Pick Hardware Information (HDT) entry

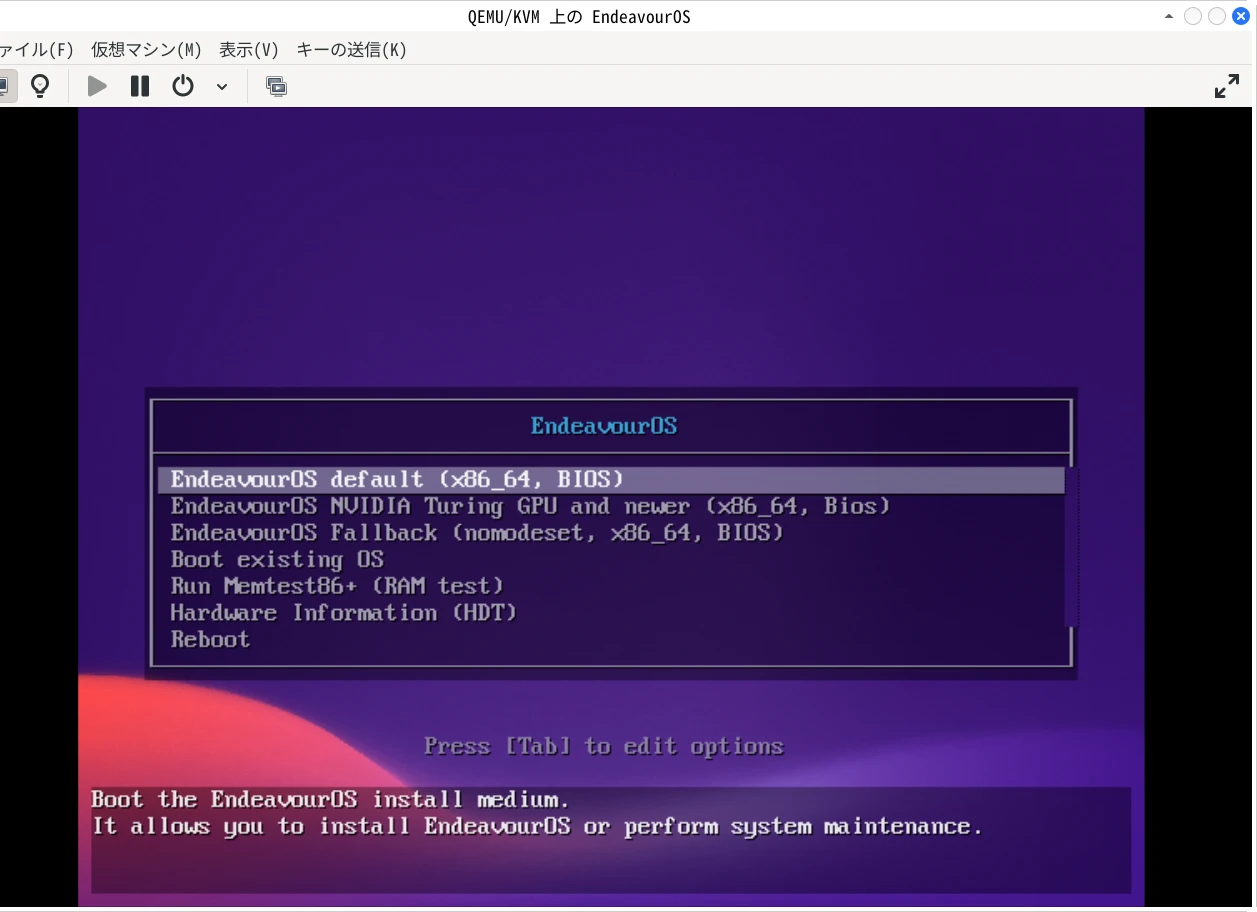tap(343, 613)
